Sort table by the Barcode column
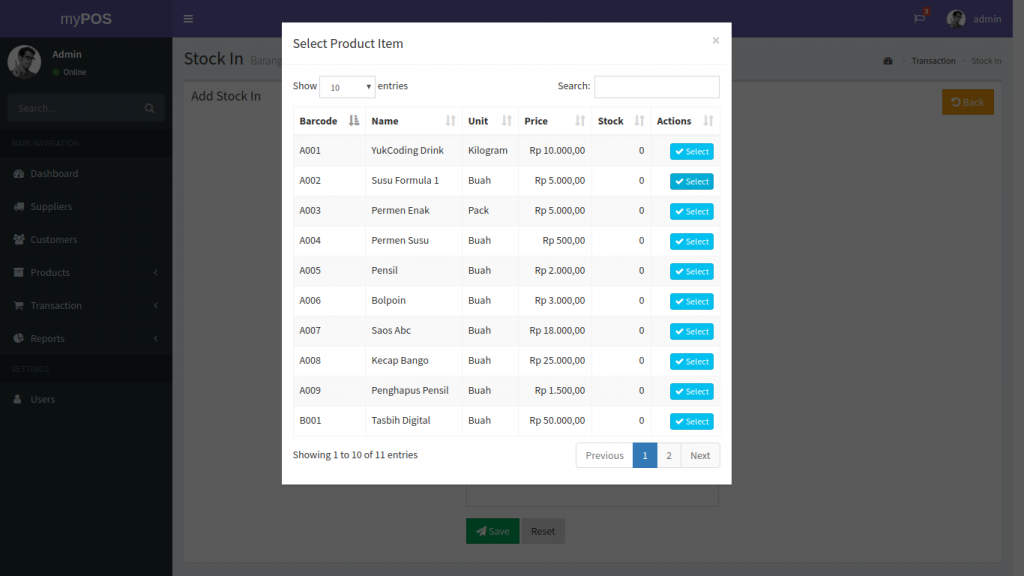Screen dimensions: 1024x576 pos(328,121)
